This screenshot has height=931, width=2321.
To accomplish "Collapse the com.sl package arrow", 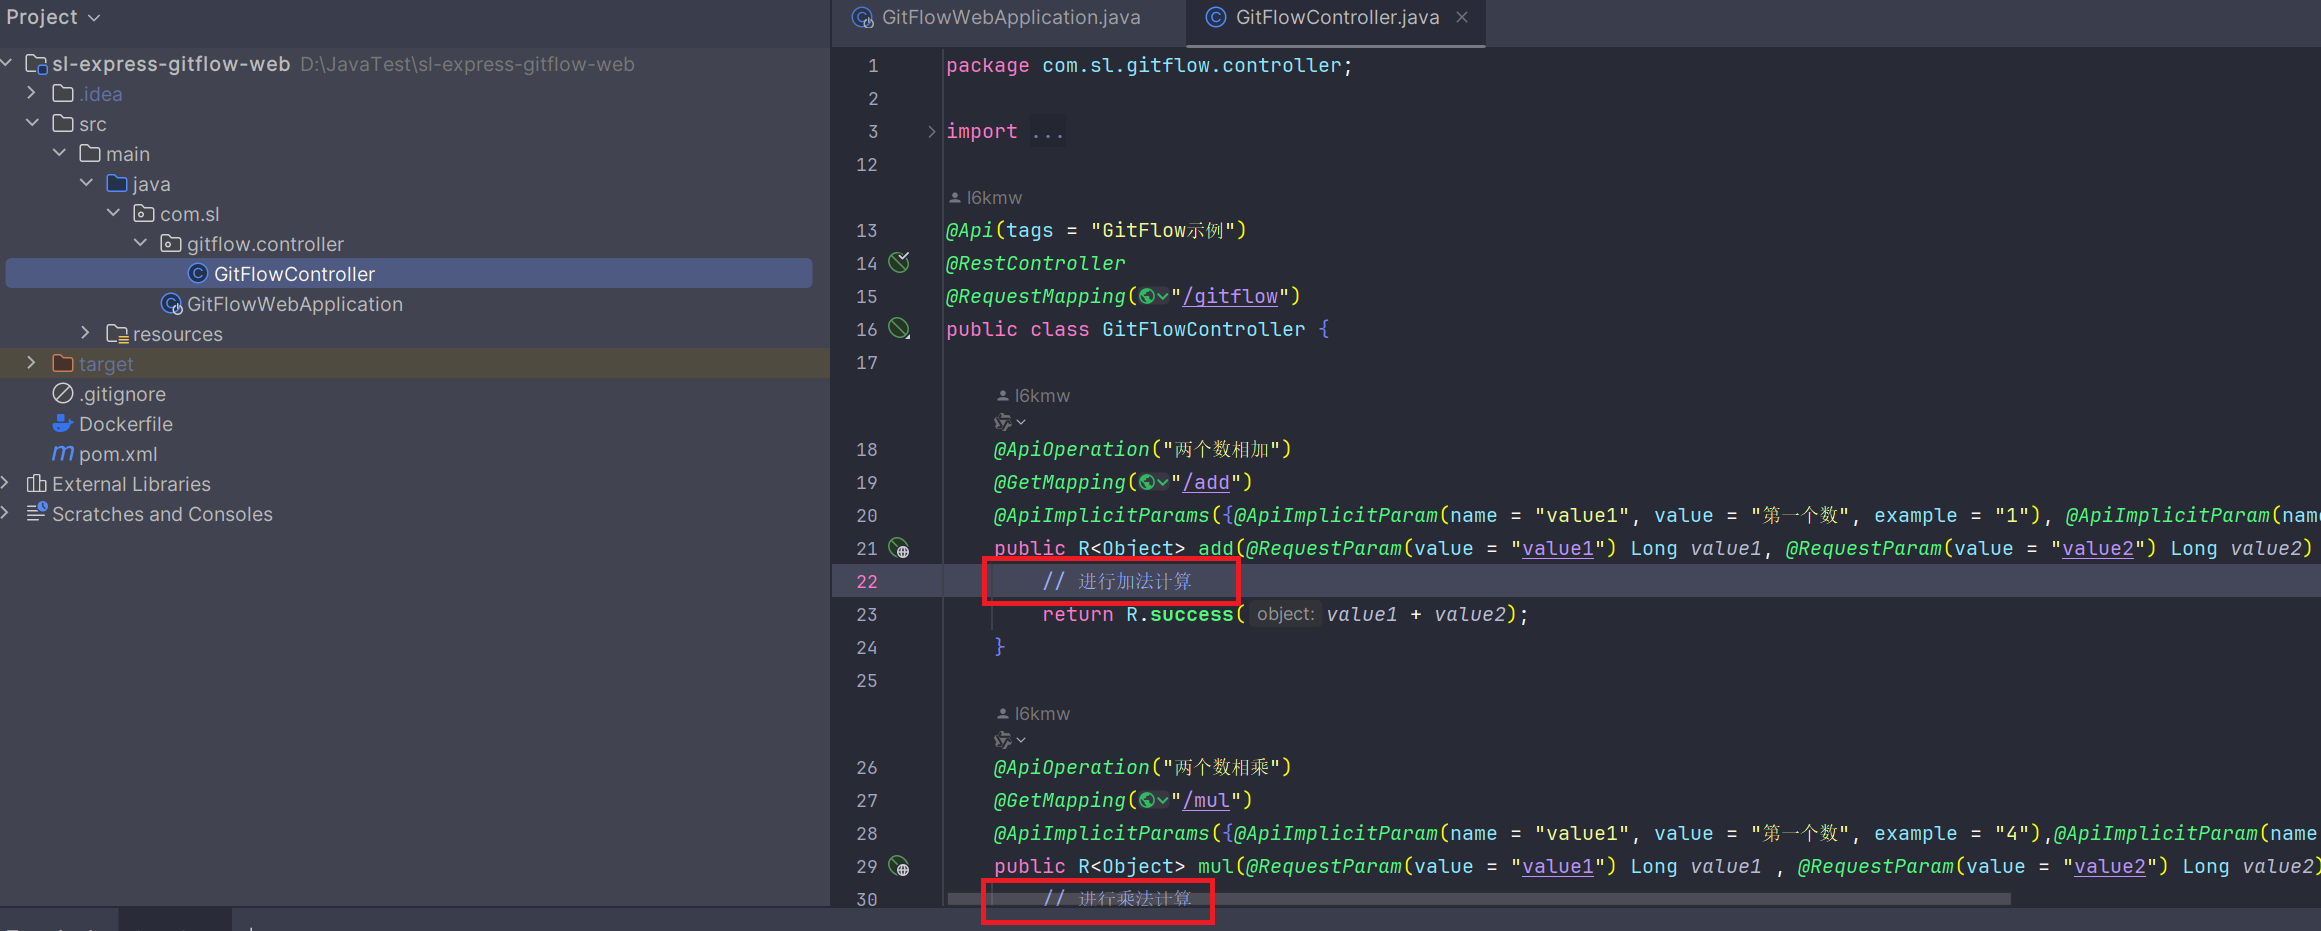I will click(113, 213).
